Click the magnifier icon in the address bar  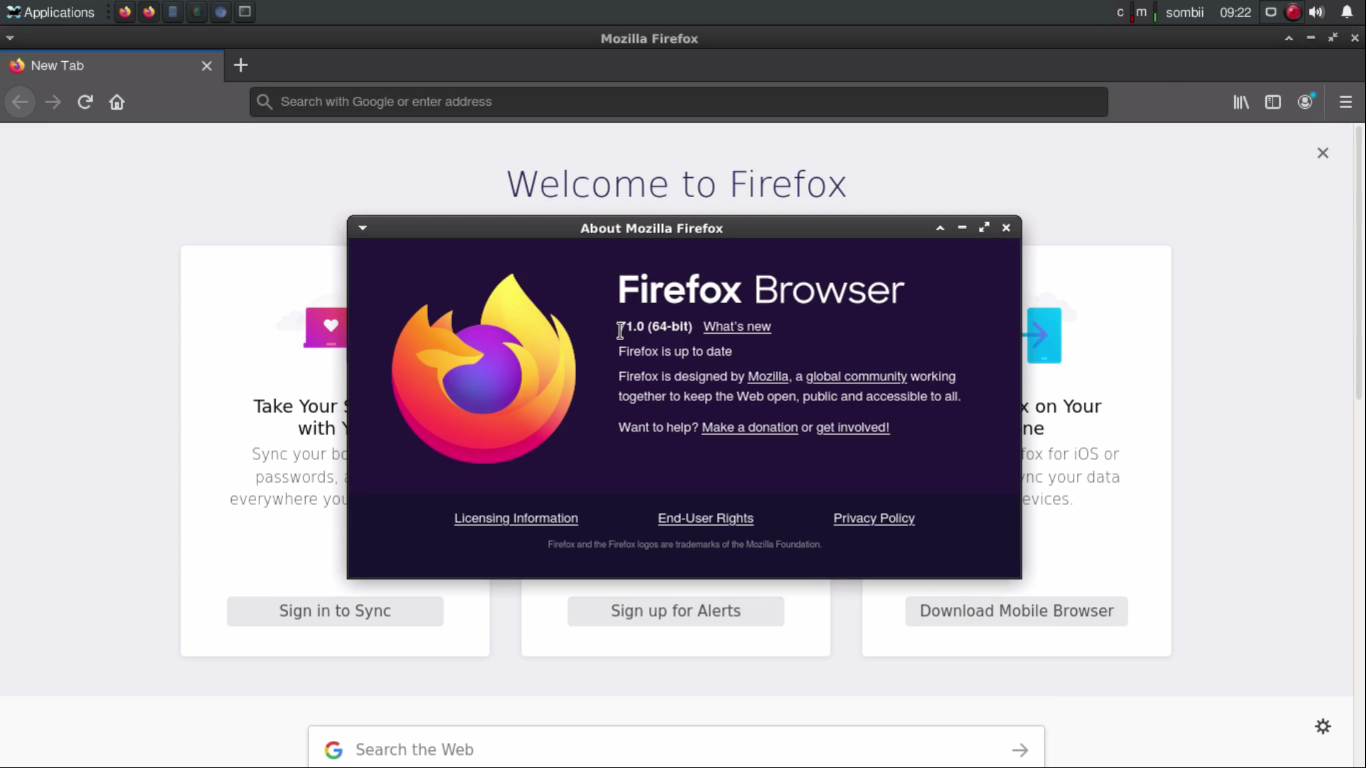click(264, 101)
